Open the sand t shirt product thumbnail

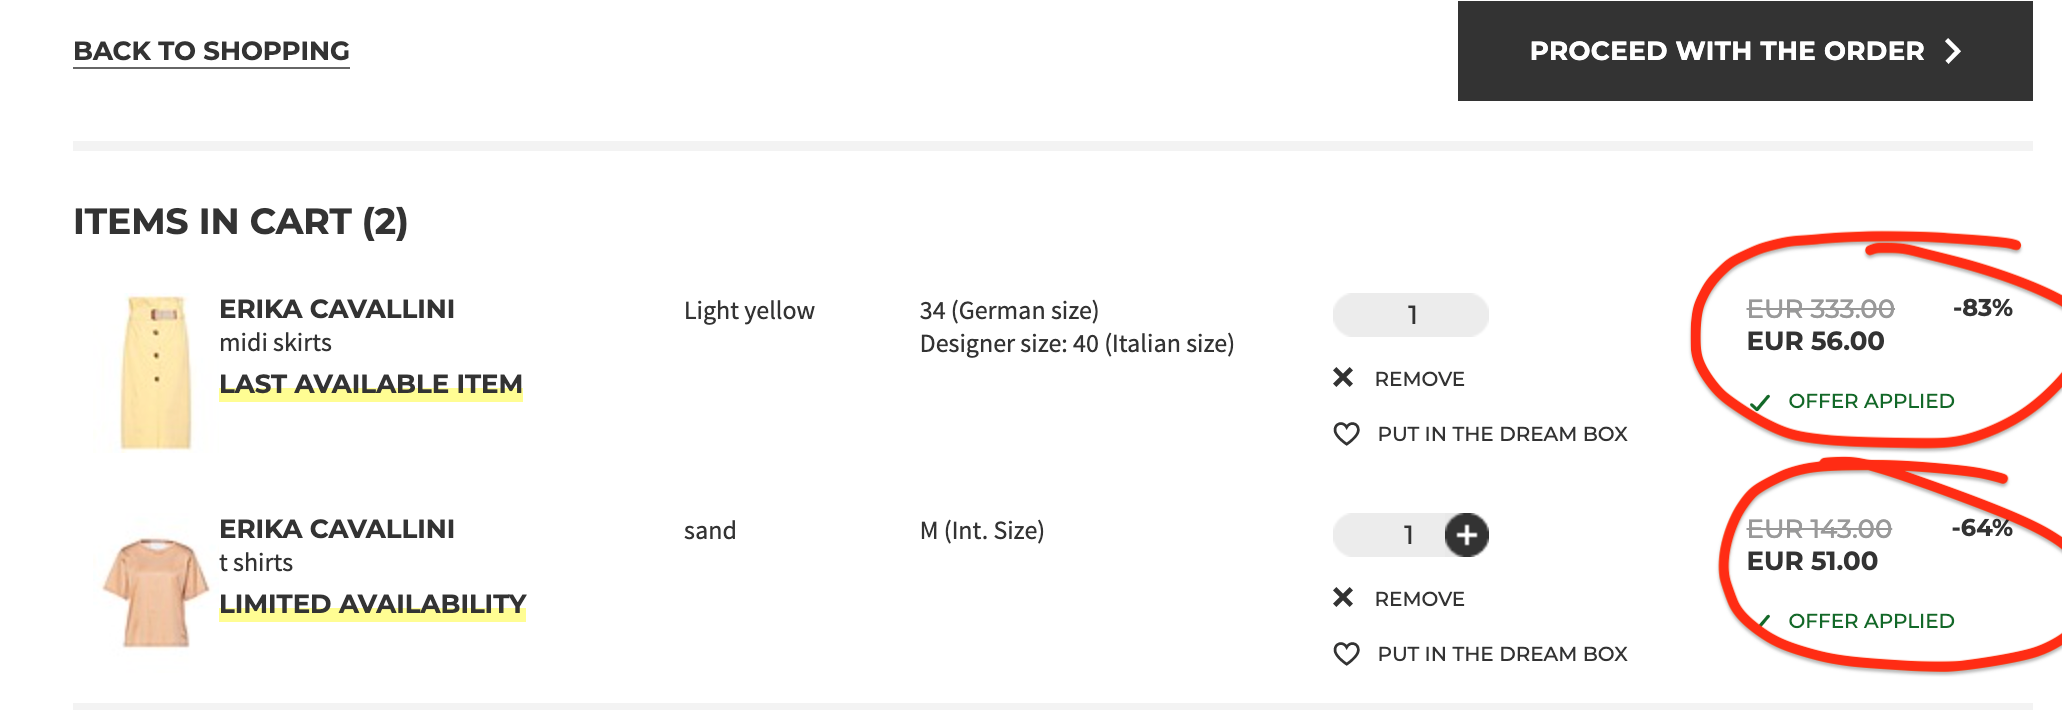coord(155,591)
